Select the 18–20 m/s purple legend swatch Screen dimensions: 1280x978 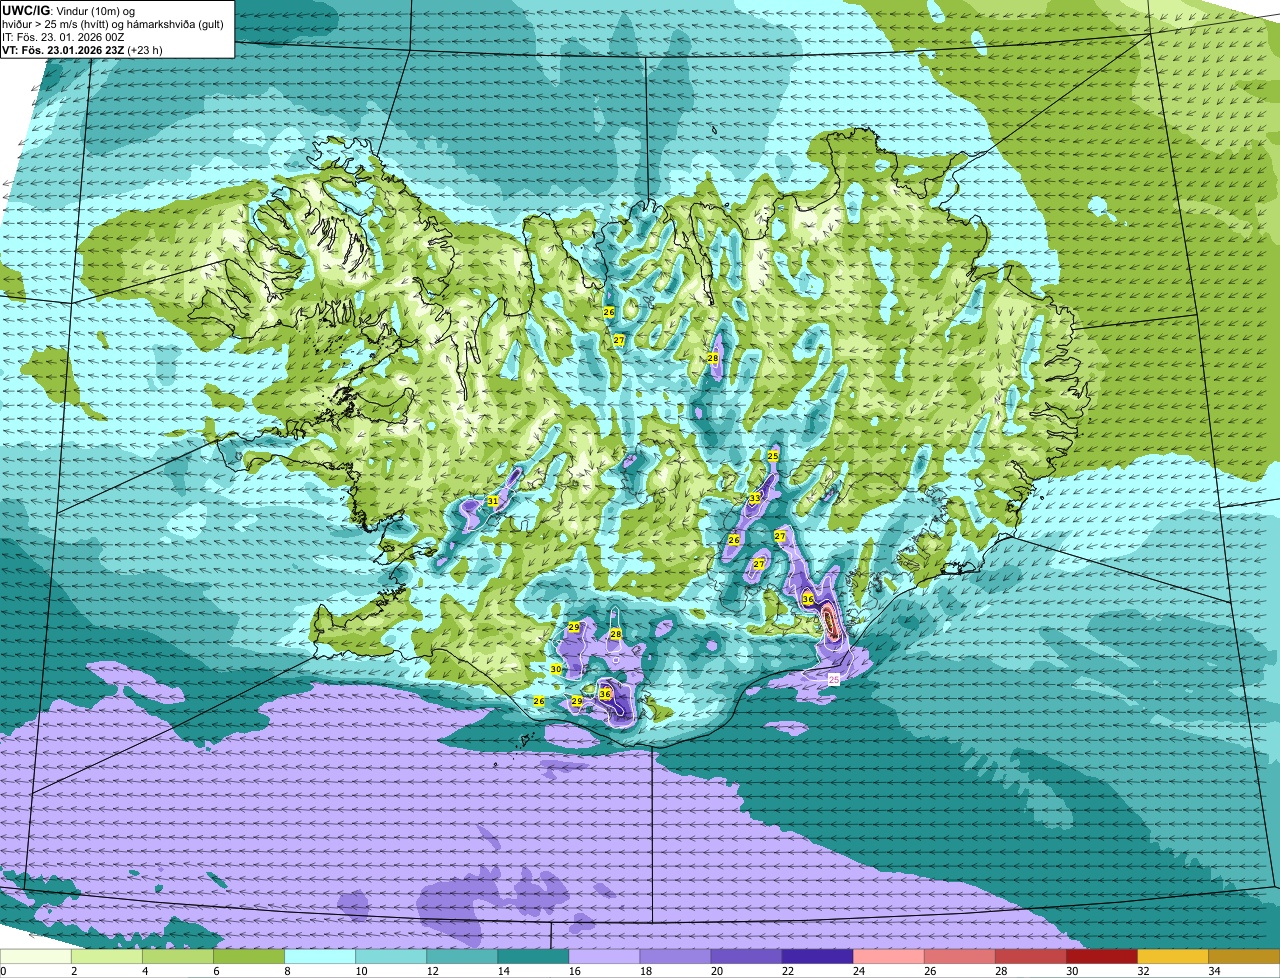click(675, 956)
